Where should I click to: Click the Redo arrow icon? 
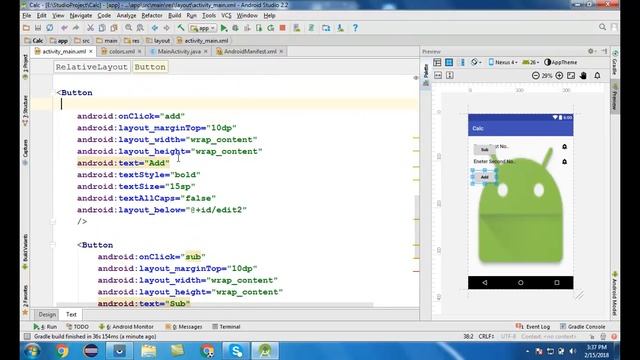[x=76, y=28]
